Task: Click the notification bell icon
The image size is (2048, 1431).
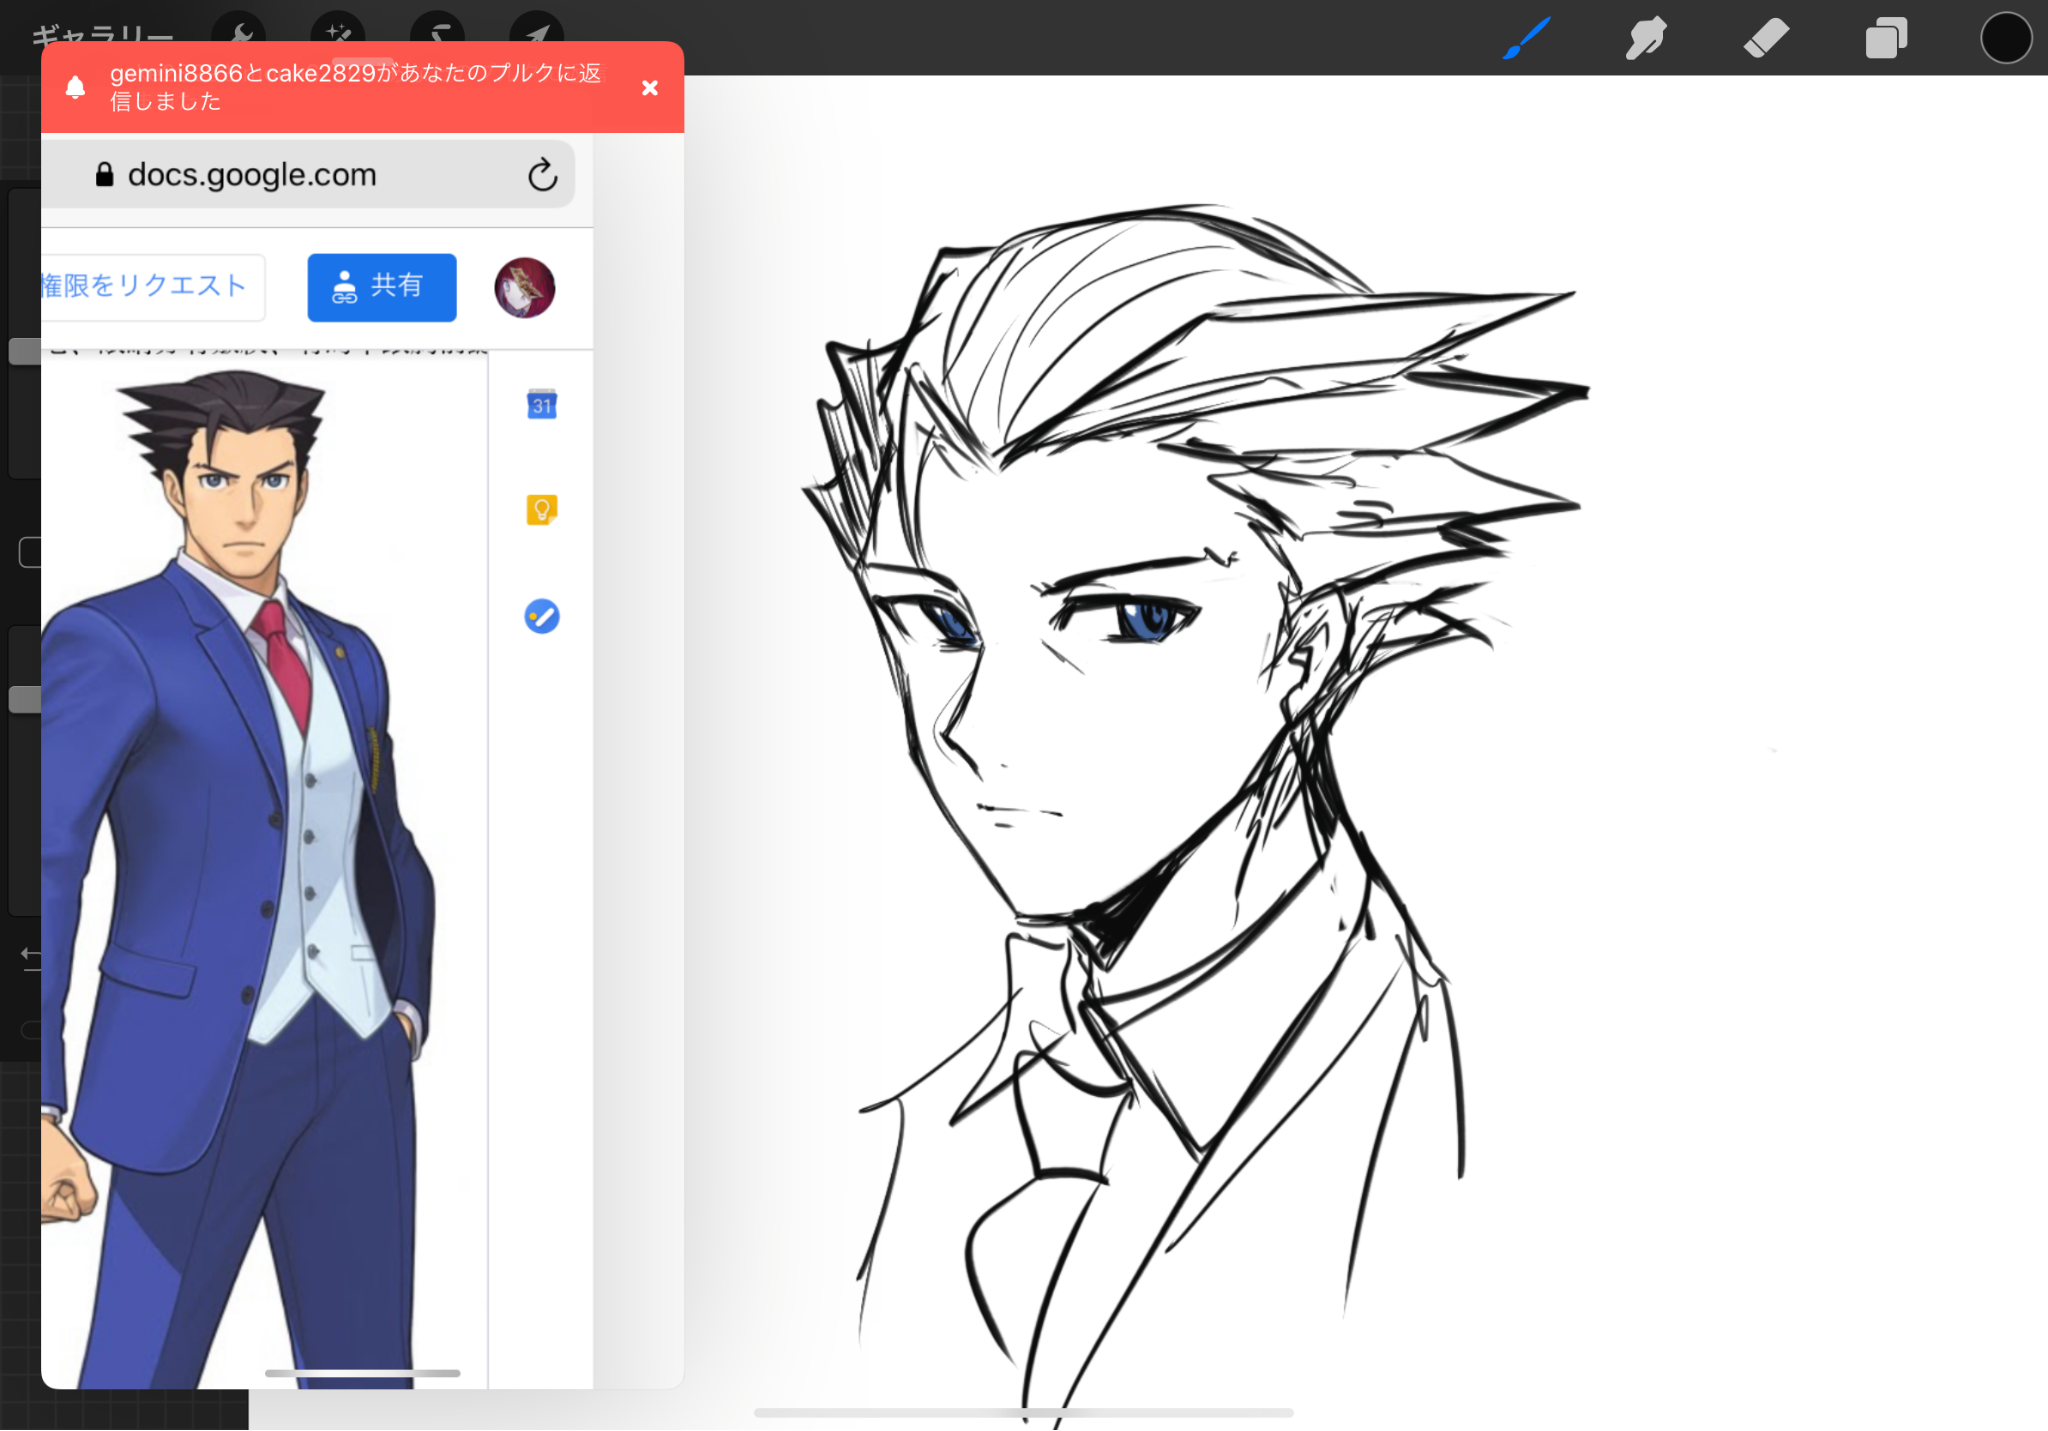Action: 75,88
